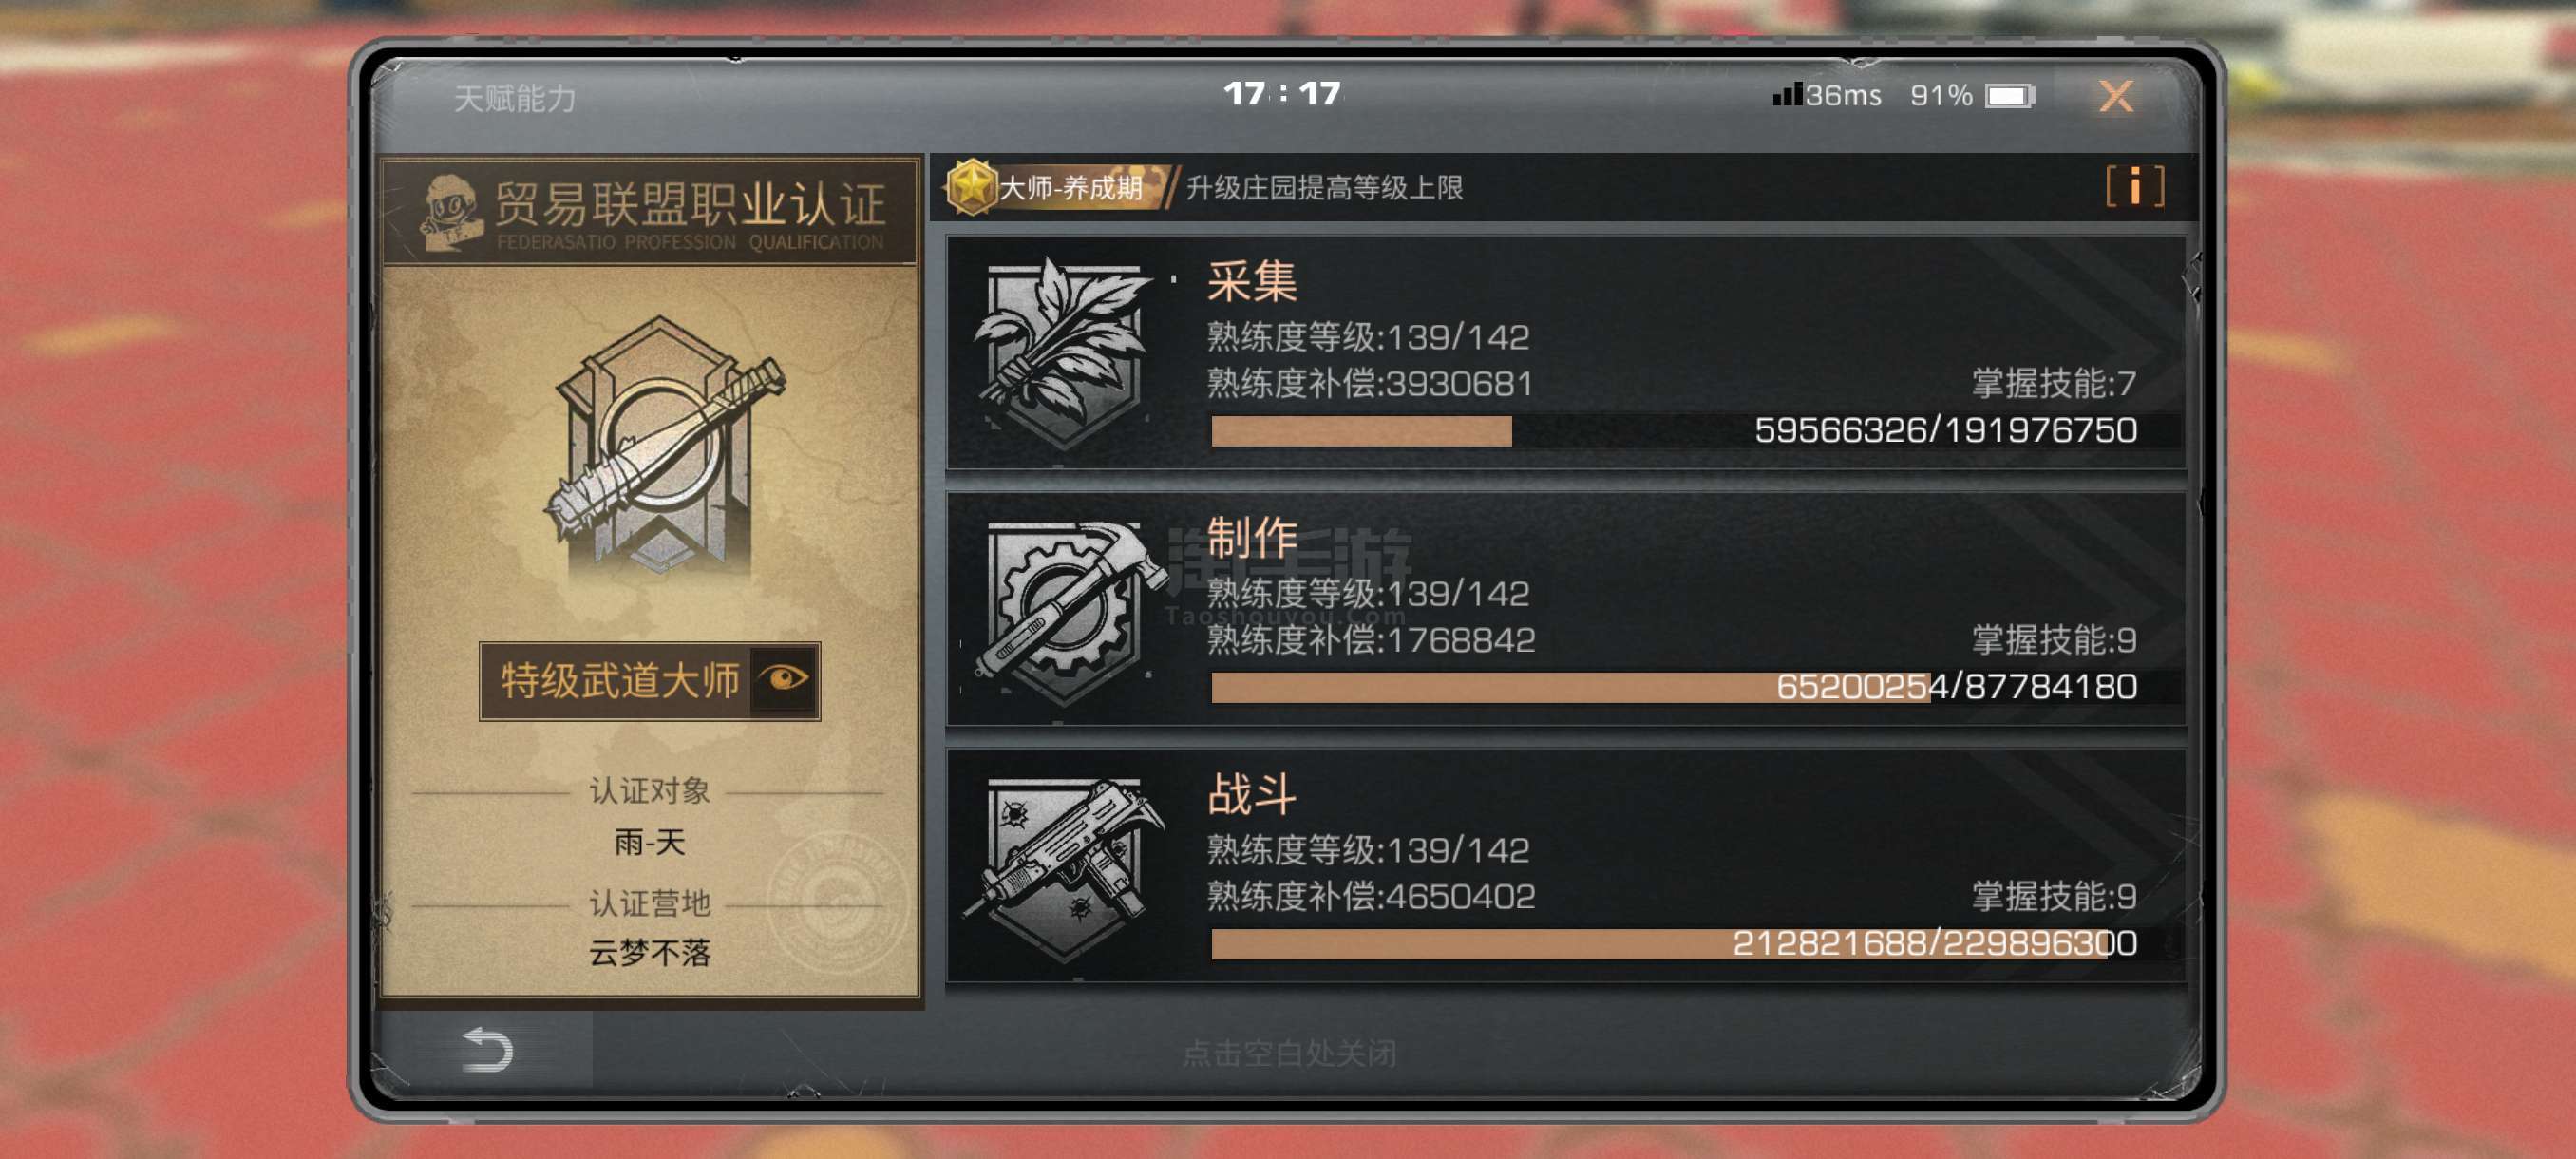Open the 战斗 skill entry
The height and width of the screenshot is (1159, 2576).
coord(1566,867)
